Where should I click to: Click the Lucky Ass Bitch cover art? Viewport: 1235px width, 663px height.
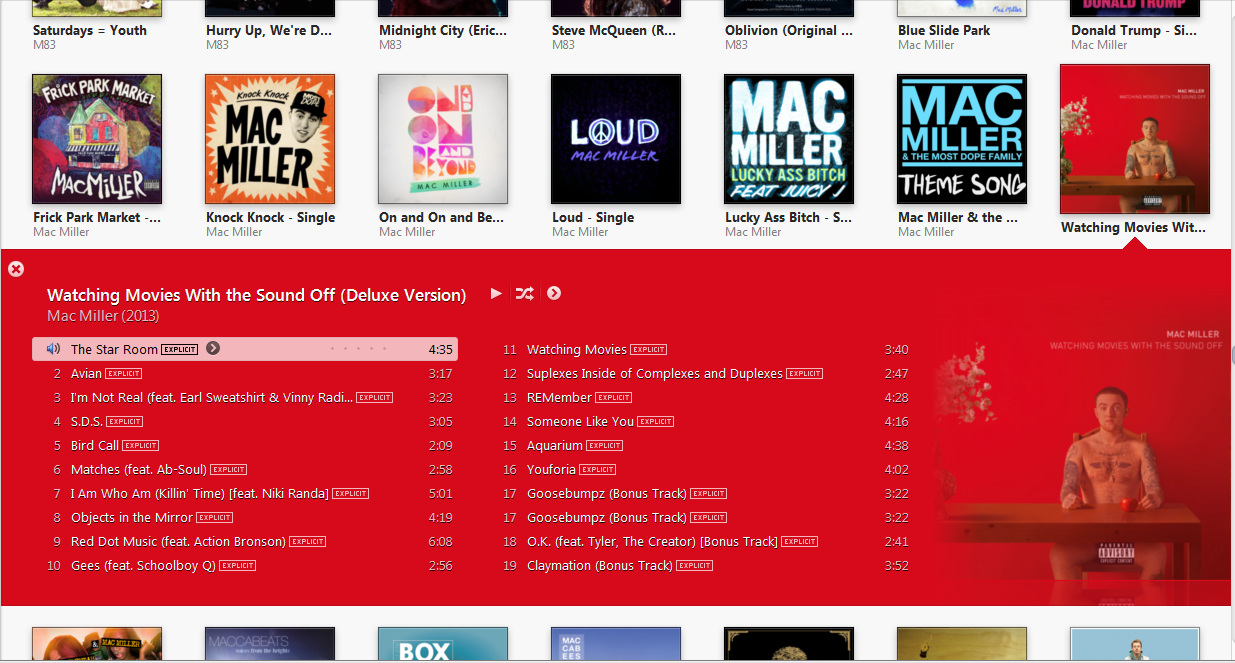click(789, 139)
